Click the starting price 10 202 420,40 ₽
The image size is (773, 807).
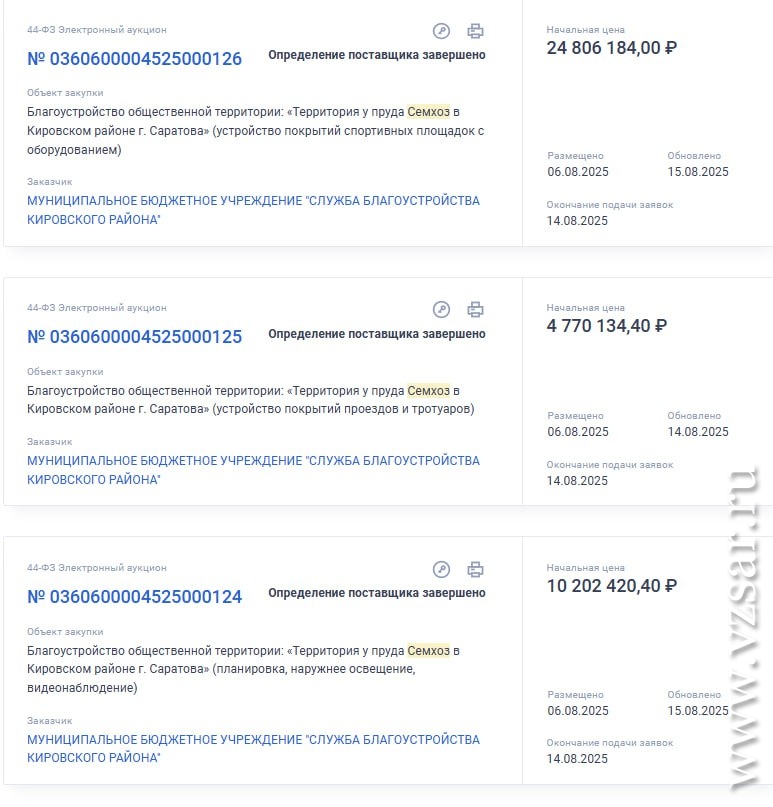click(x=611, y=586)
